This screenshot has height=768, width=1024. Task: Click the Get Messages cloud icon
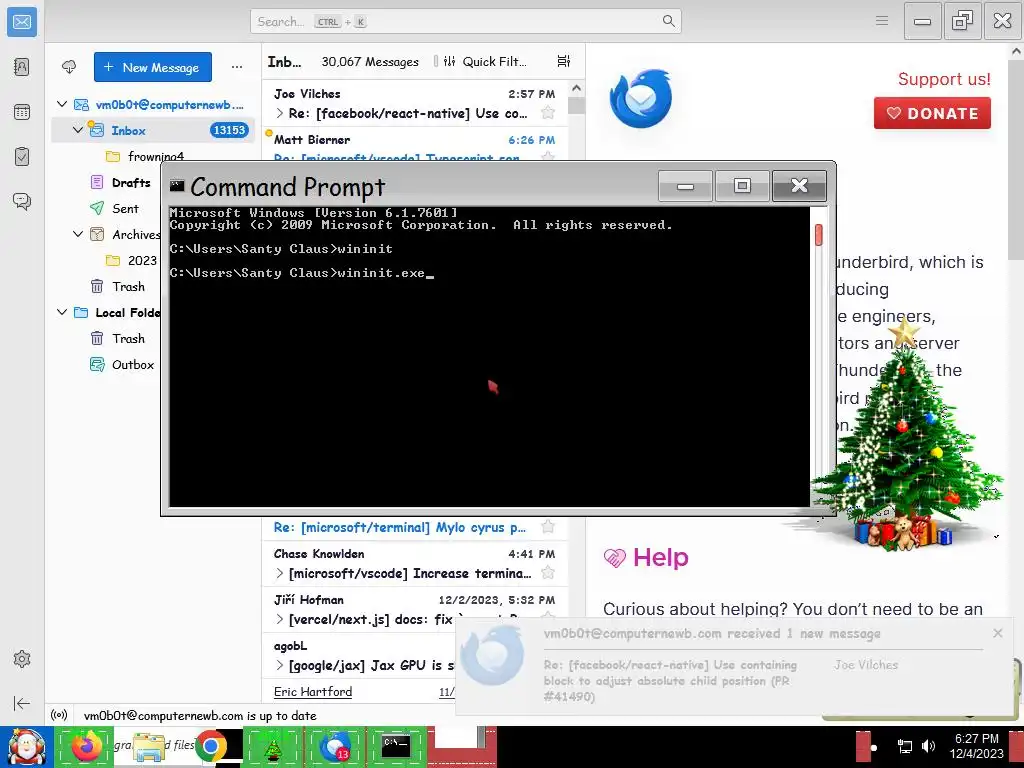click(x=69, y=67)
